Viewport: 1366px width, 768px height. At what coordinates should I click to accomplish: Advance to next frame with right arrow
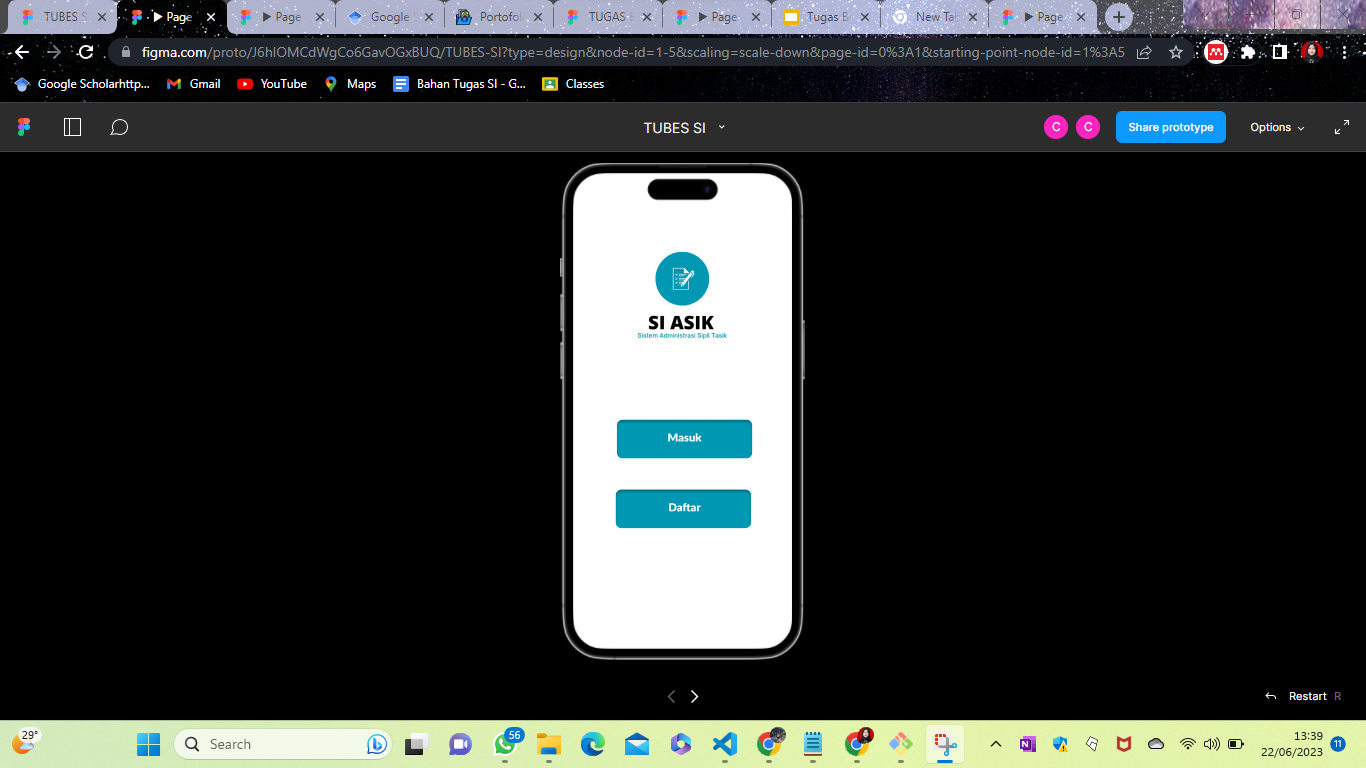coord(694,696)
